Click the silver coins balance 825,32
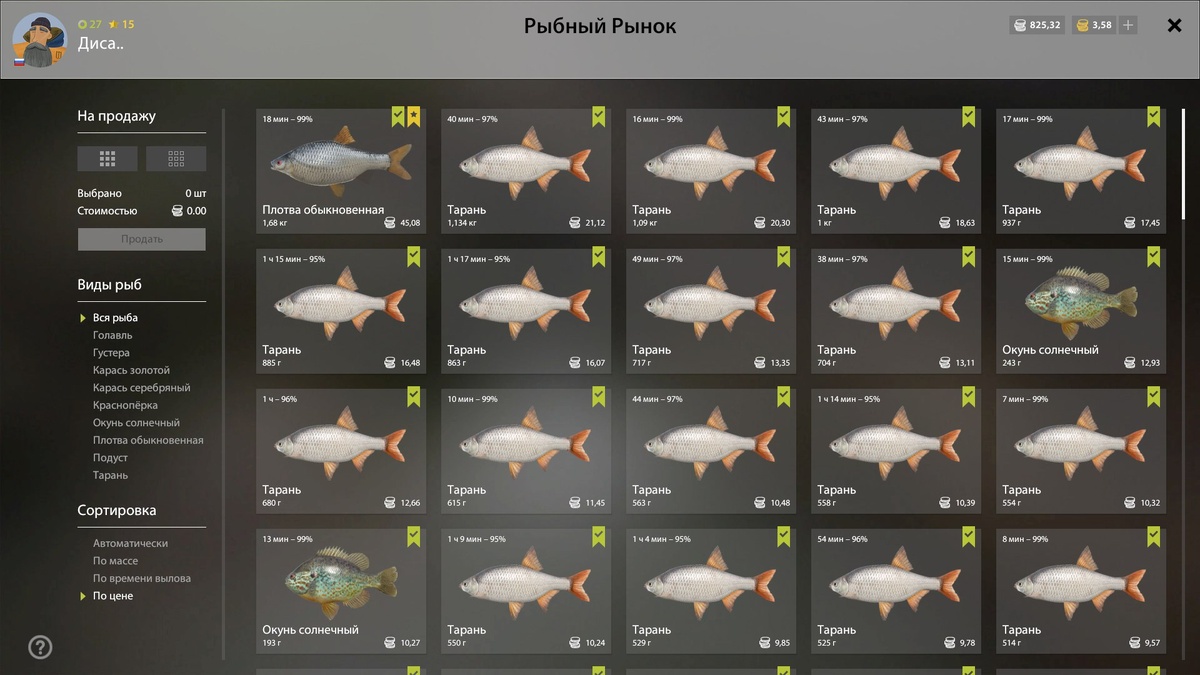 pyautogui.click(x=1037, y=25)
